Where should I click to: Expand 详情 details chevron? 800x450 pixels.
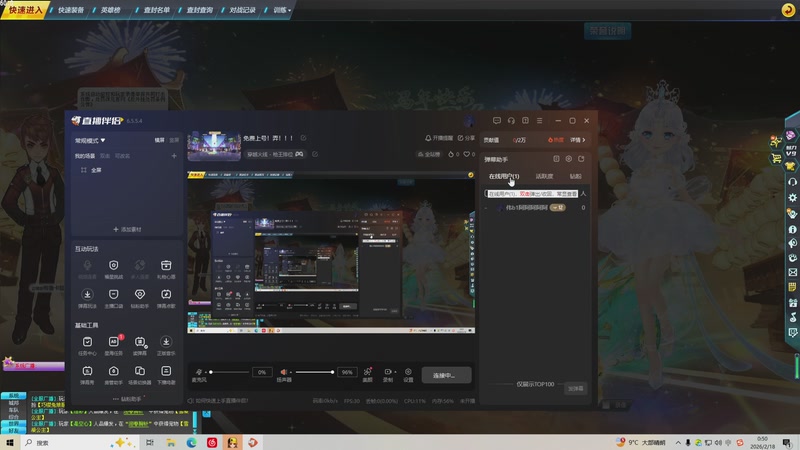[578, 140]
